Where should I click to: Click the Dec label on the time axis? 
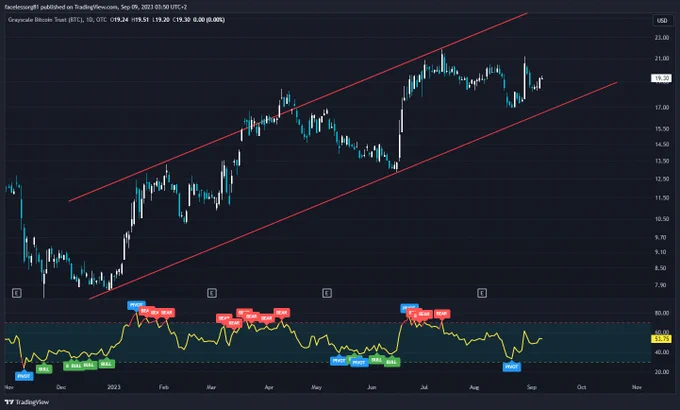click(x=61, y=387)
